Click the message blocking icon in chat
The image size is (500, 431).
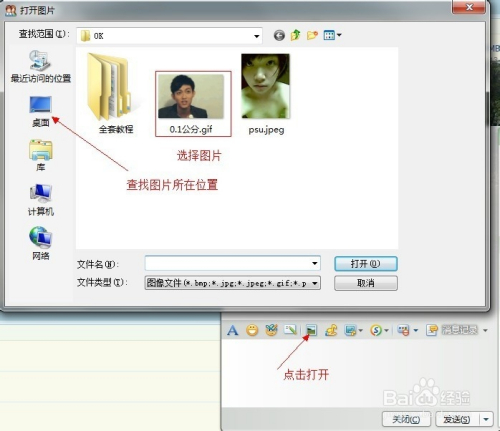click(404, 330)
